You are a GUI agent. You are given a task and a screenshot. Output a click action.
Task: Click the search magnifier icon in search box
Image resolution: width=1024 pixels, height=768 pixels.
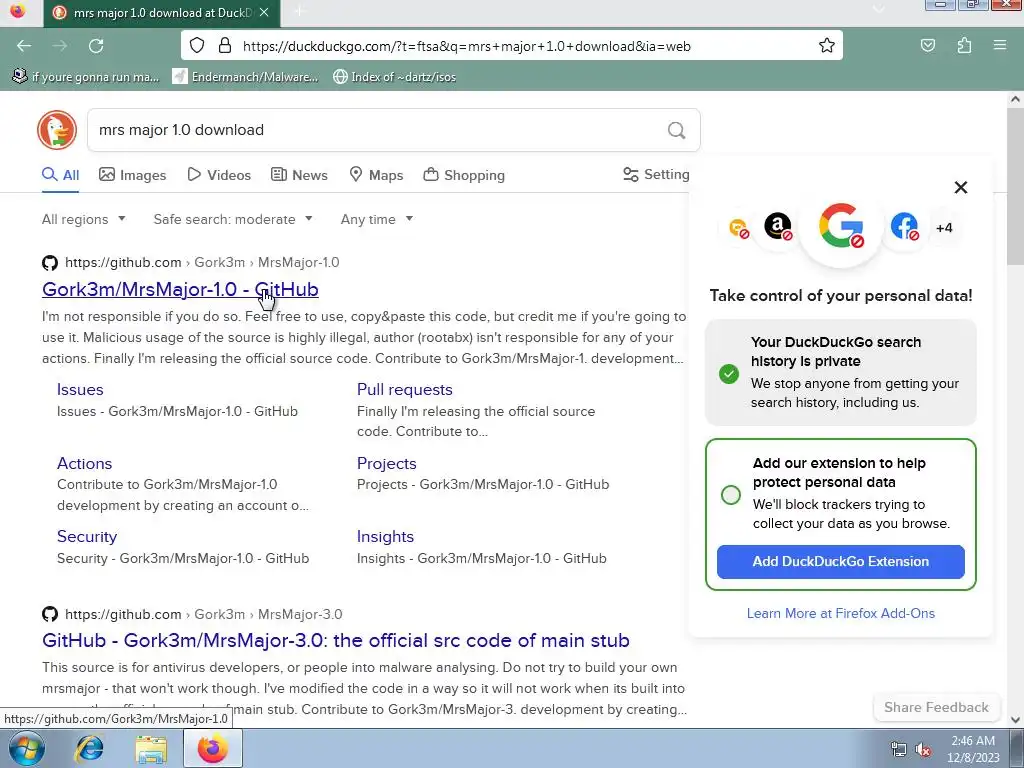tap(677, 131)
